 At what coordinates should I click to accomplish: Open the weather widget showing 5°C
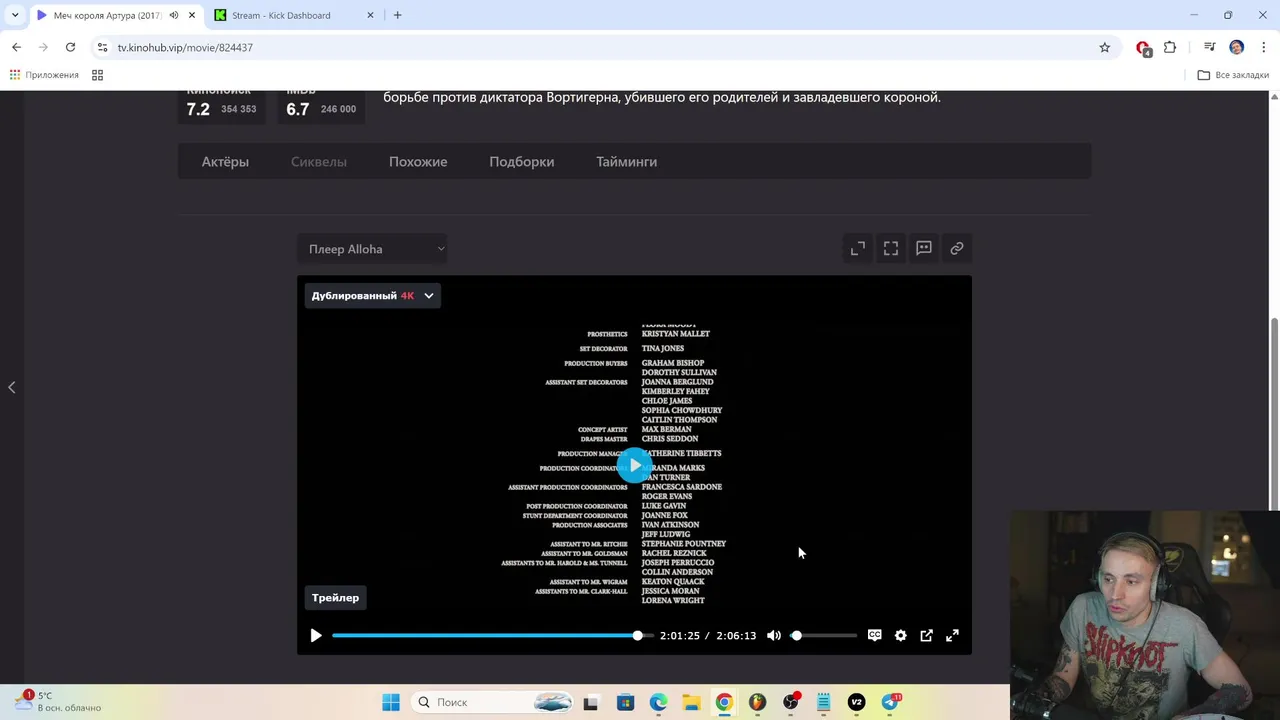(58, 701)
